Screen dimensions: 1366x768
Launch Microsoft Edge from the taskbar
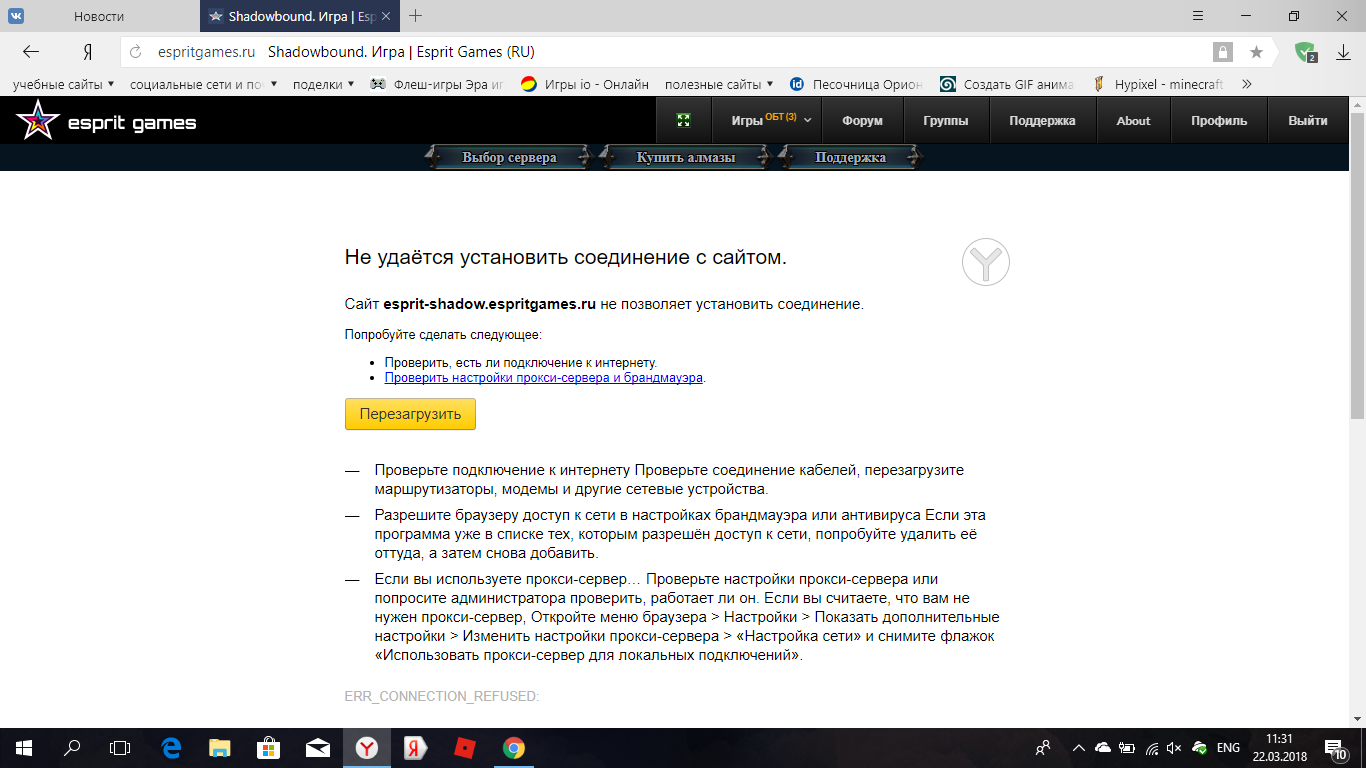pos(171,747)
